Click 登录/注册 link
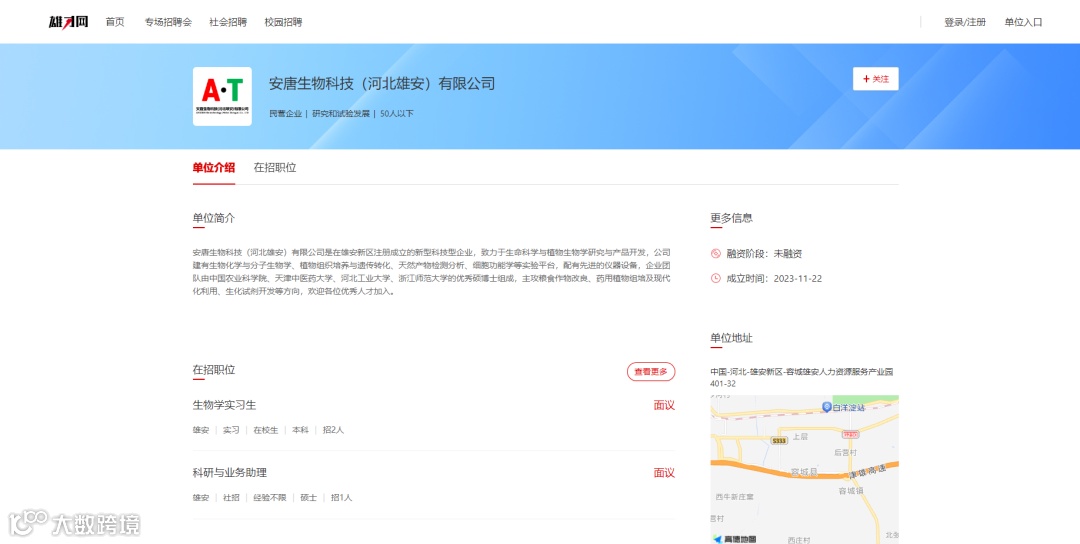 [x=965, y=22]
